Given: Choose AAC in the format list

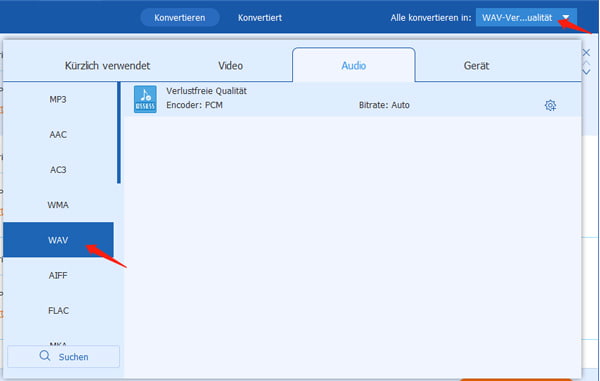Looking at the screenshot, I should (x=58, y=135).
